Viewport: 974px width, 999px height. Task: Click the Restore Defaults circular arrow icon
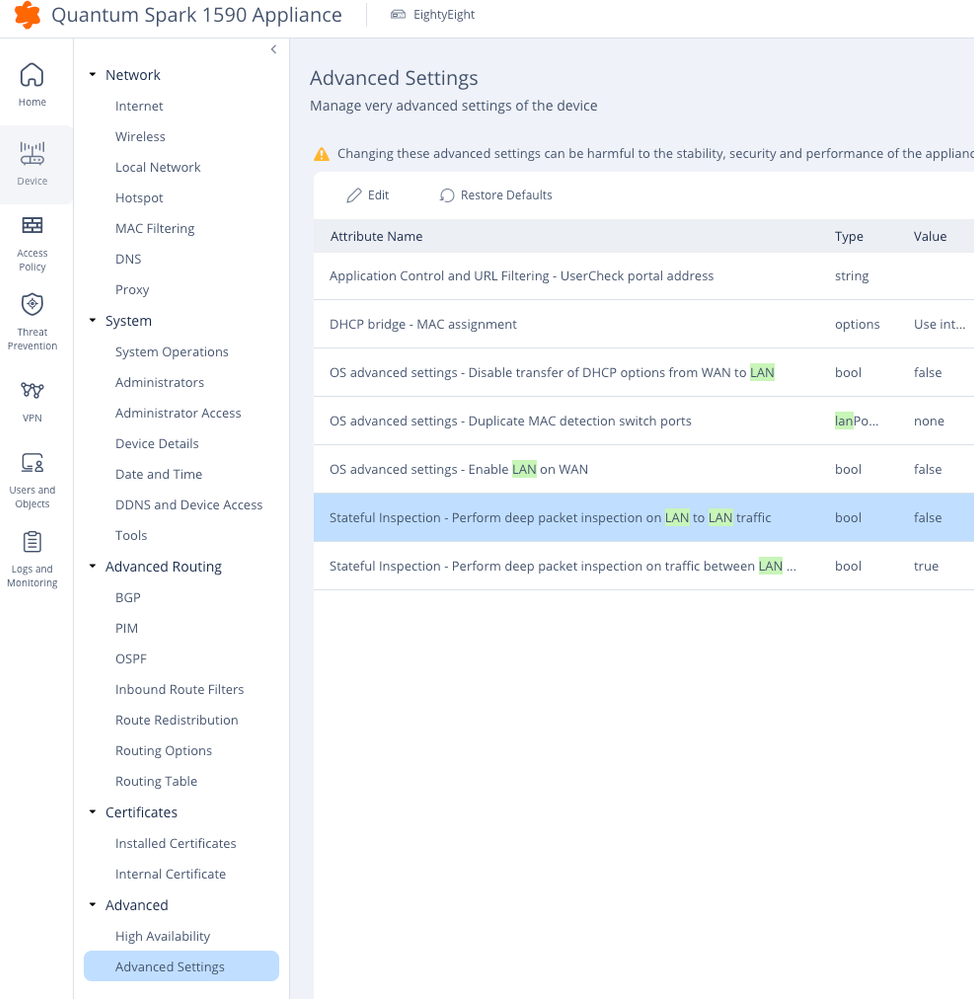tap(447, 195)
